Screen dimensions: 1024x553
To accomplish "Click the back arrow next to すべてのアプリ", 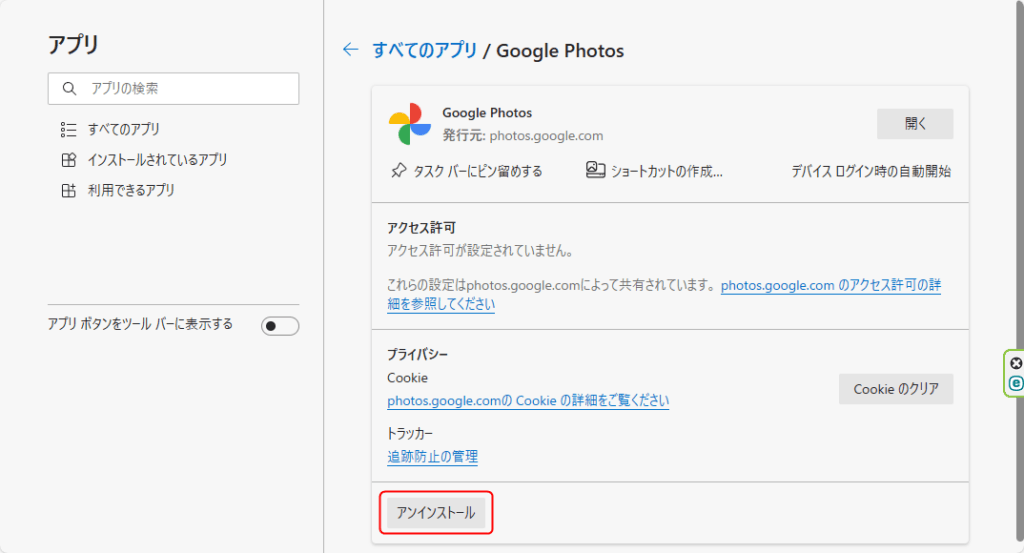I will click(x=351, y=50).
